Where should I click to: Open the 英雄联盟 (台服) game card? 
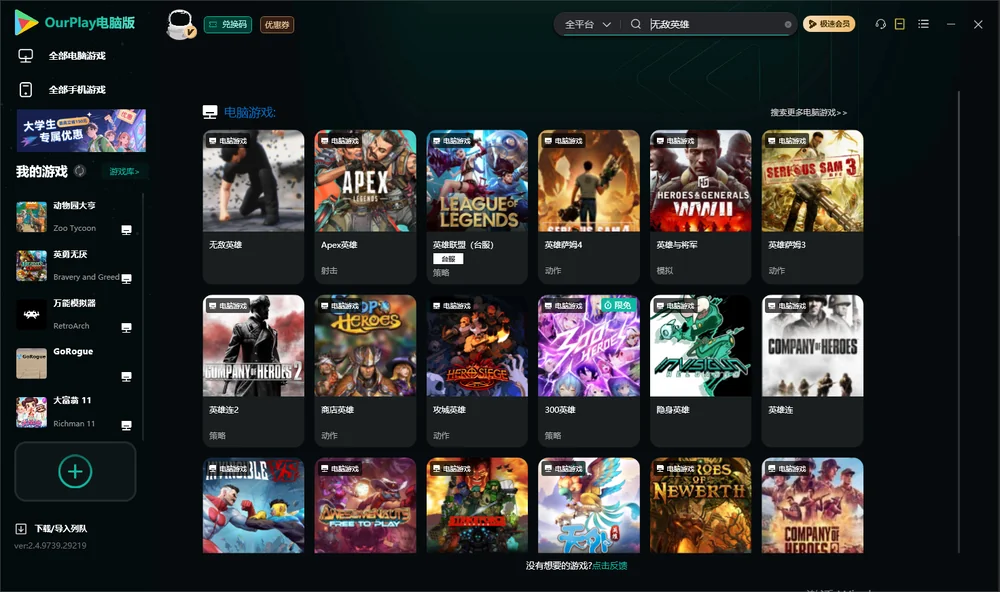(477, 207)
